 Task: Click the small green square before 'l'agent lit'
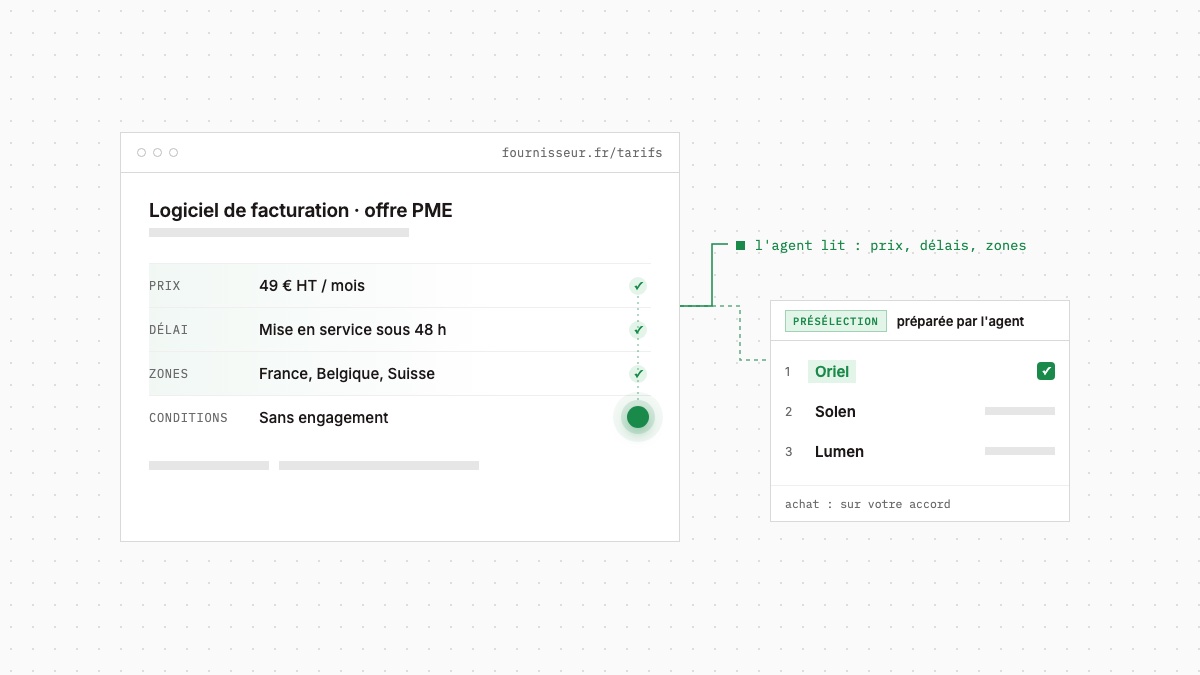[741, 245]
